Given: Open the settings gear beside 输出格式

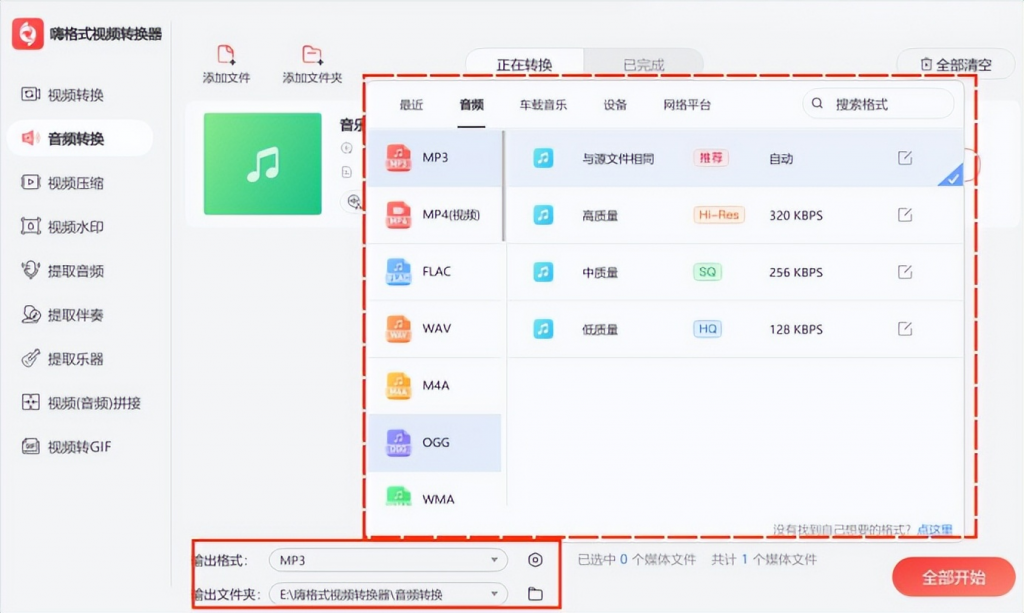Looking at the screenshot, I should coord(536,561).
